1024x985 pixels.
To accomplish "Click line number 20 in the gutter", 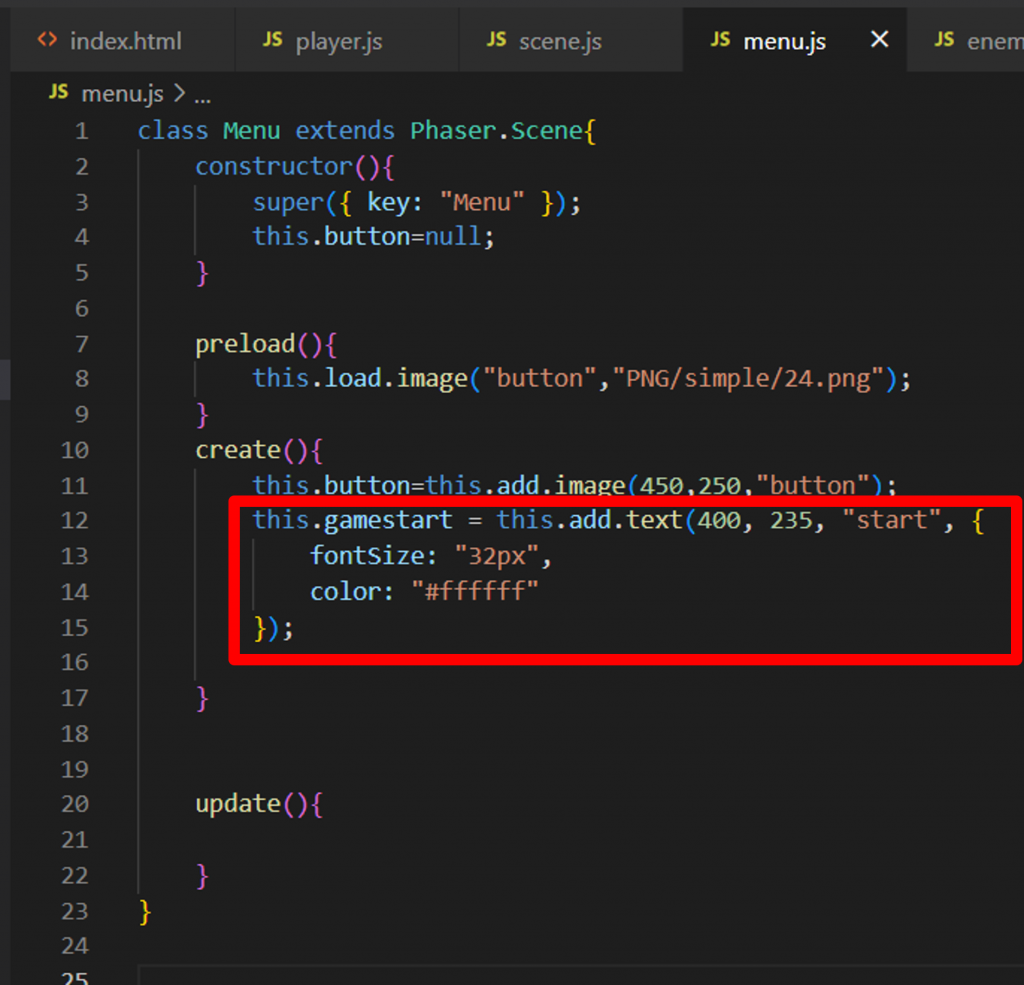I will (x=75, y=804).
